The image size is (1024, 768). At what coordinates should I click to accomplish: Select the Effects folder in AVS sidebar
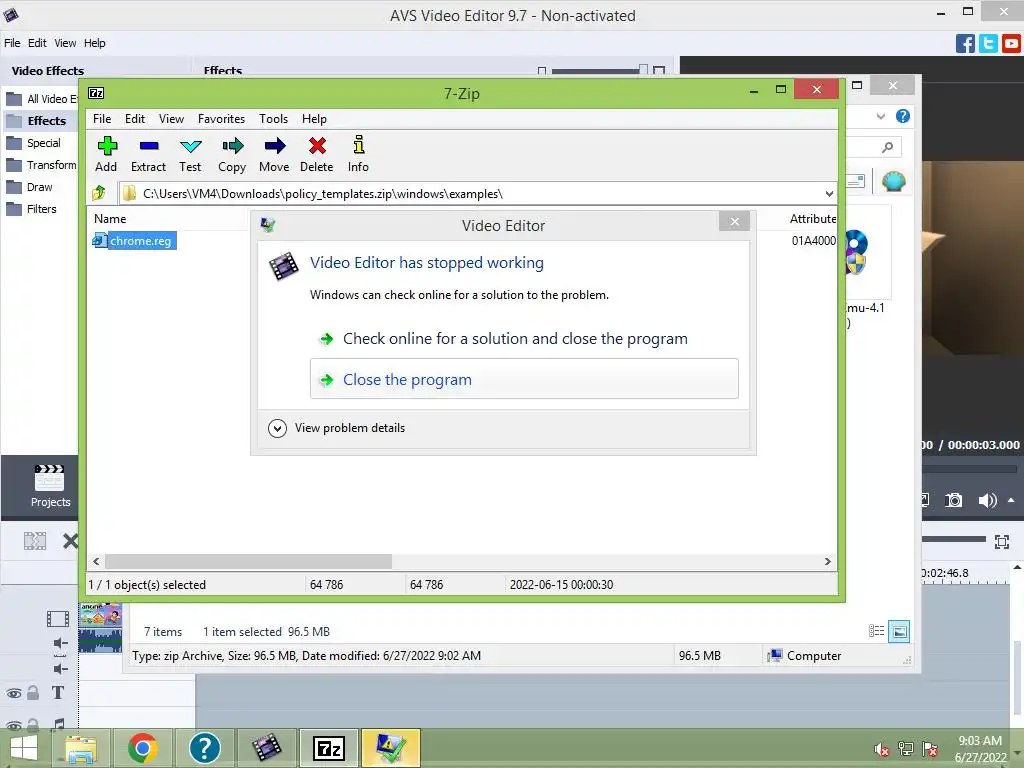coord(40,121)
